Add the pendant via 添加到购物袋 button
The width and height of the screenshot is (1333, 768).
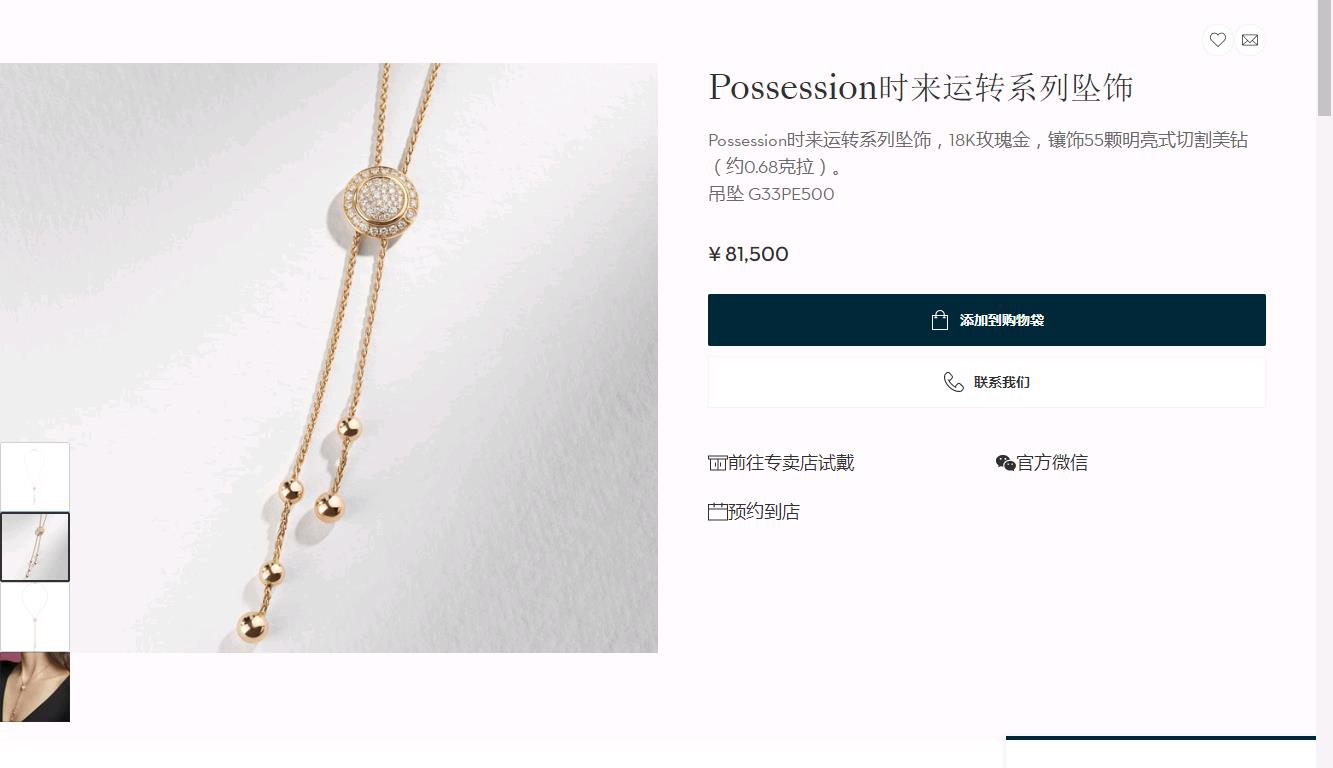[987, 320]
